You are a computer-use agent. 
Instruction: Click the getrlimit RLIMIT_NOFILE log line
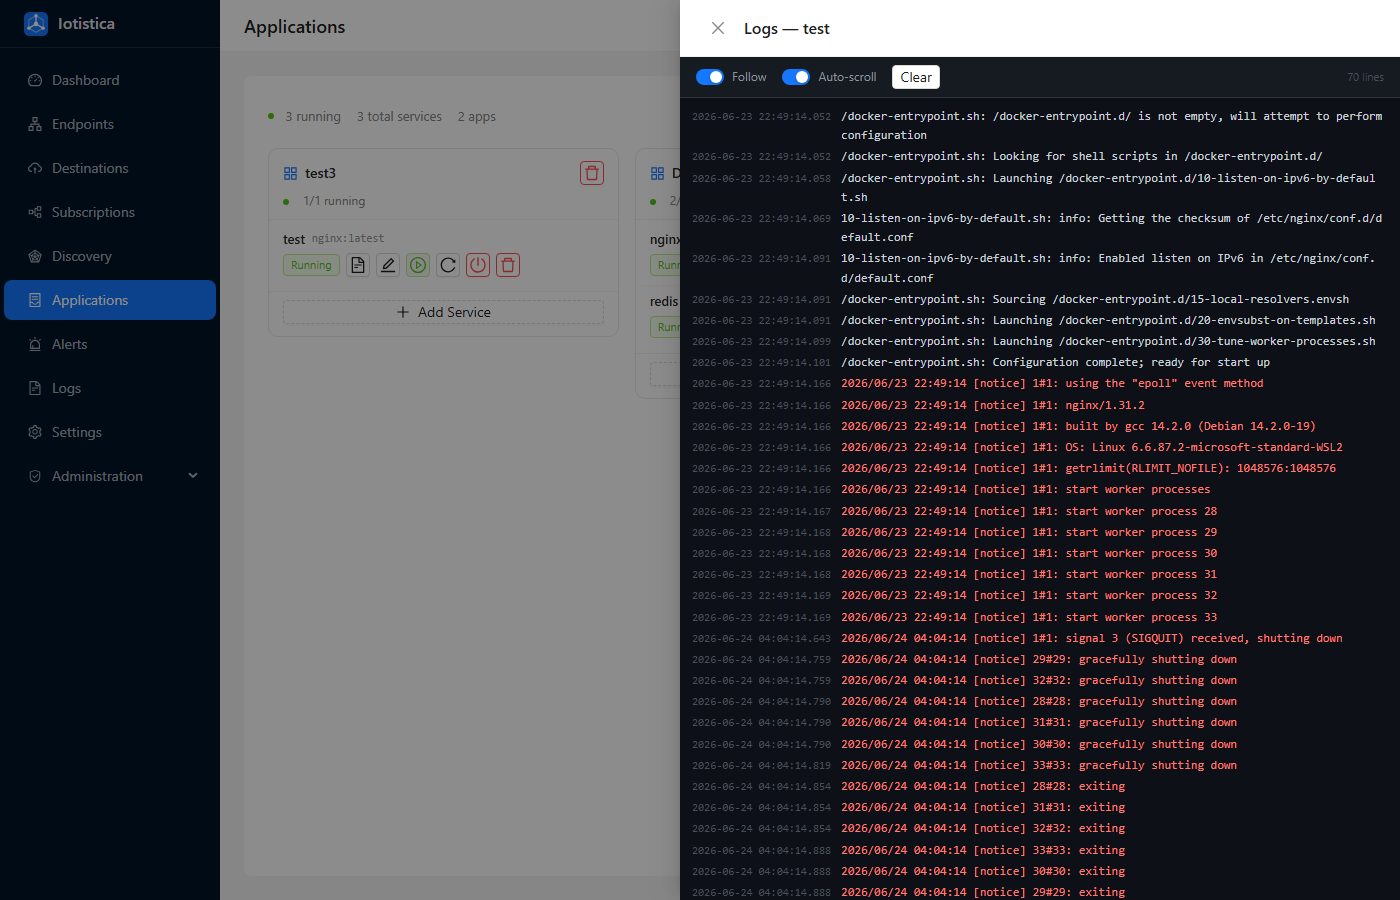pos(1037,468)
